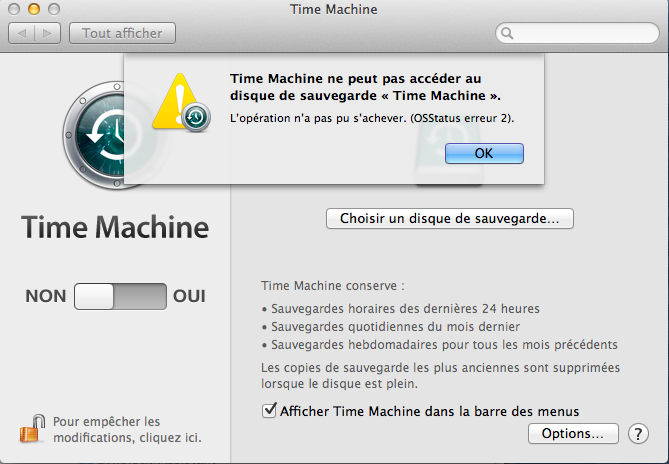This screenshot has height=464, width=669.
Task: Open help with the question mark button
Action: 638,434
